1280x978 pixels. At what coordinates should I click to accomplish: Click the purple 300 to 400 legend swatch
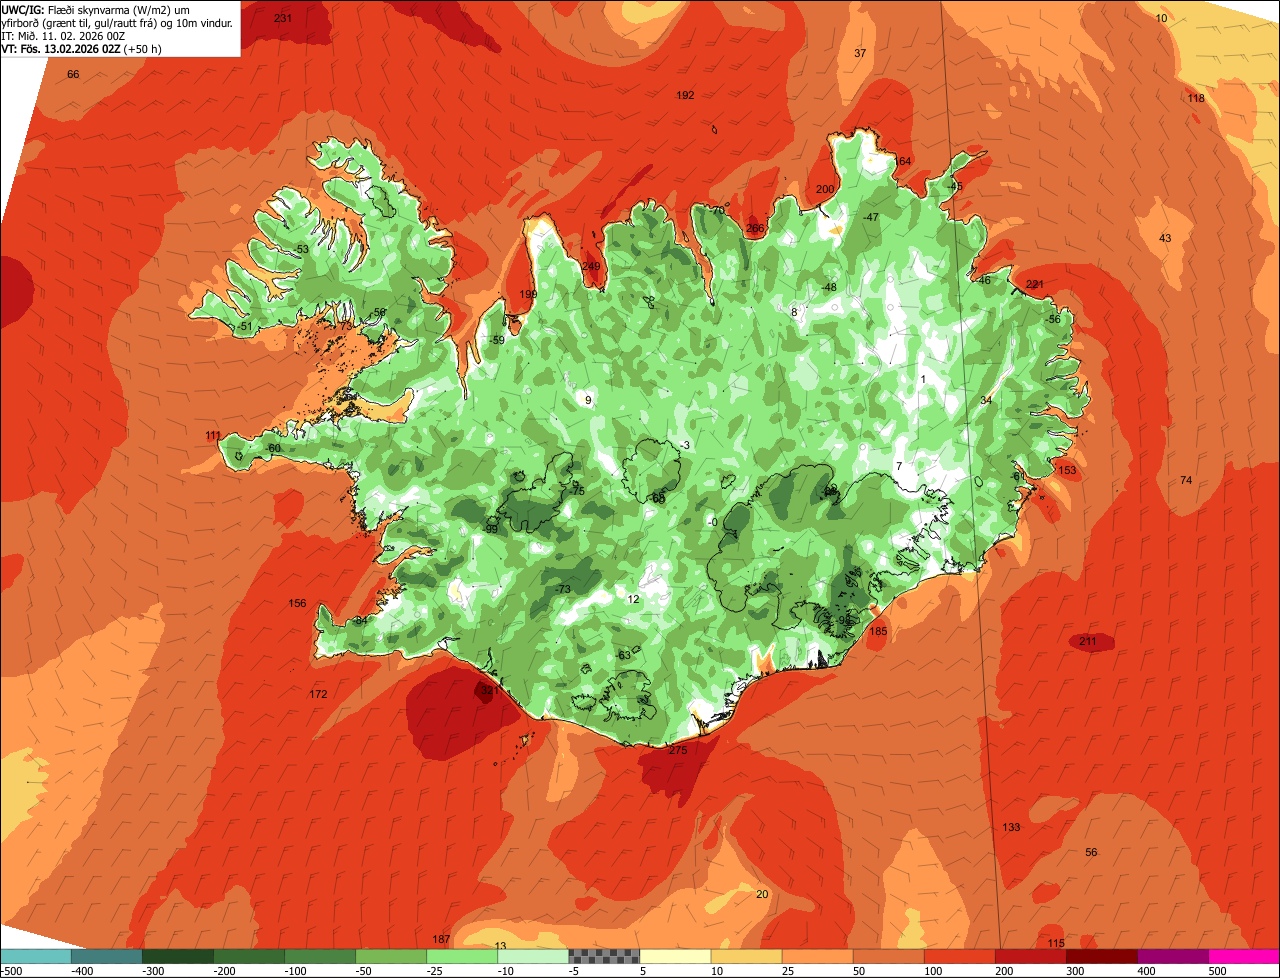(x=1173, y=956)
